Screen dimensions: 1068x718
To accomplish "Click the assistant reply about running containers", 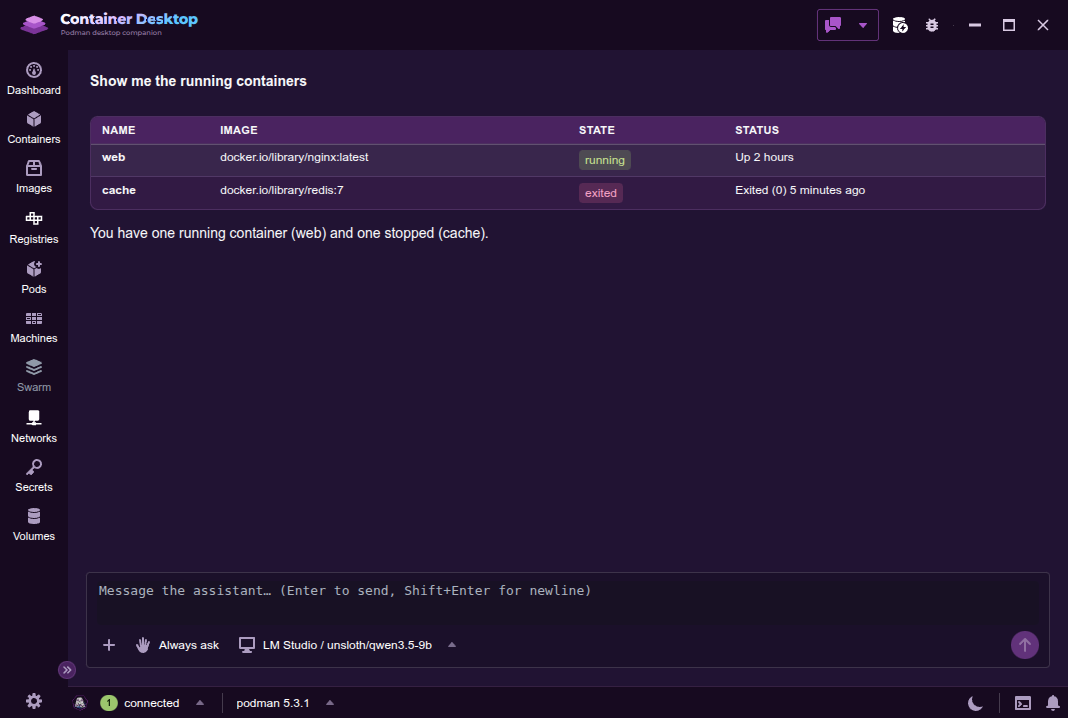I will [x=289, y=233].
